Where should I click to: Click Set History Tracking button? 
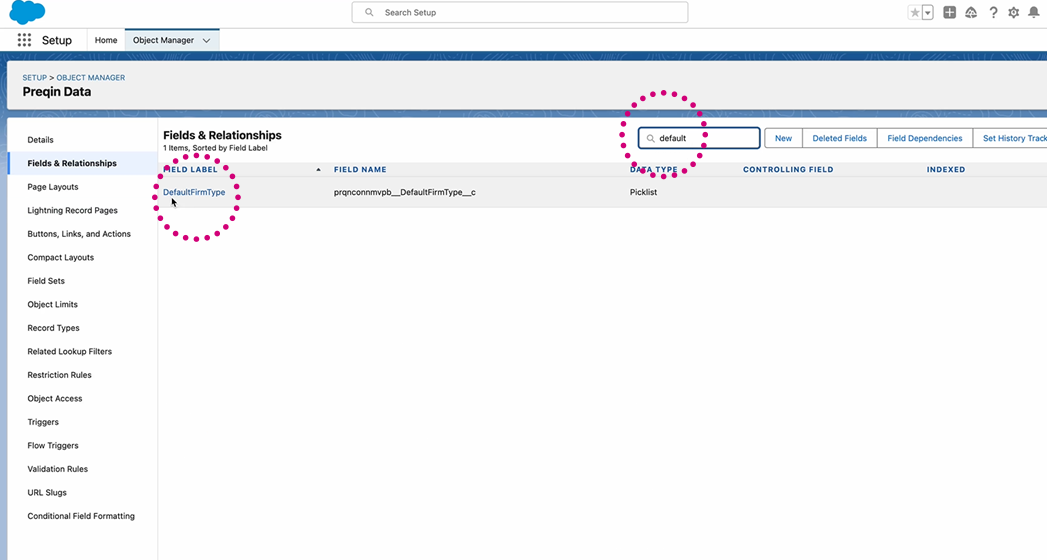point(1010,138)
